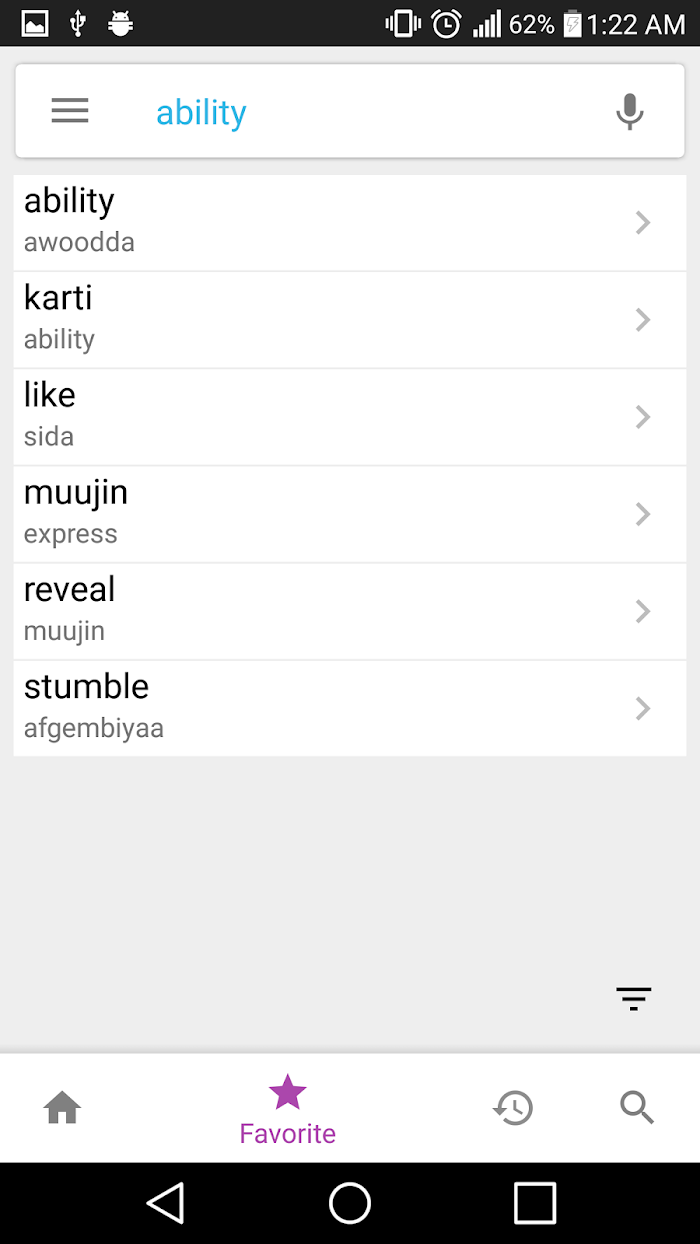Open the 'reveal – muujin' entry
This screenshot has height=1244, width=700.
coord(350,611)
